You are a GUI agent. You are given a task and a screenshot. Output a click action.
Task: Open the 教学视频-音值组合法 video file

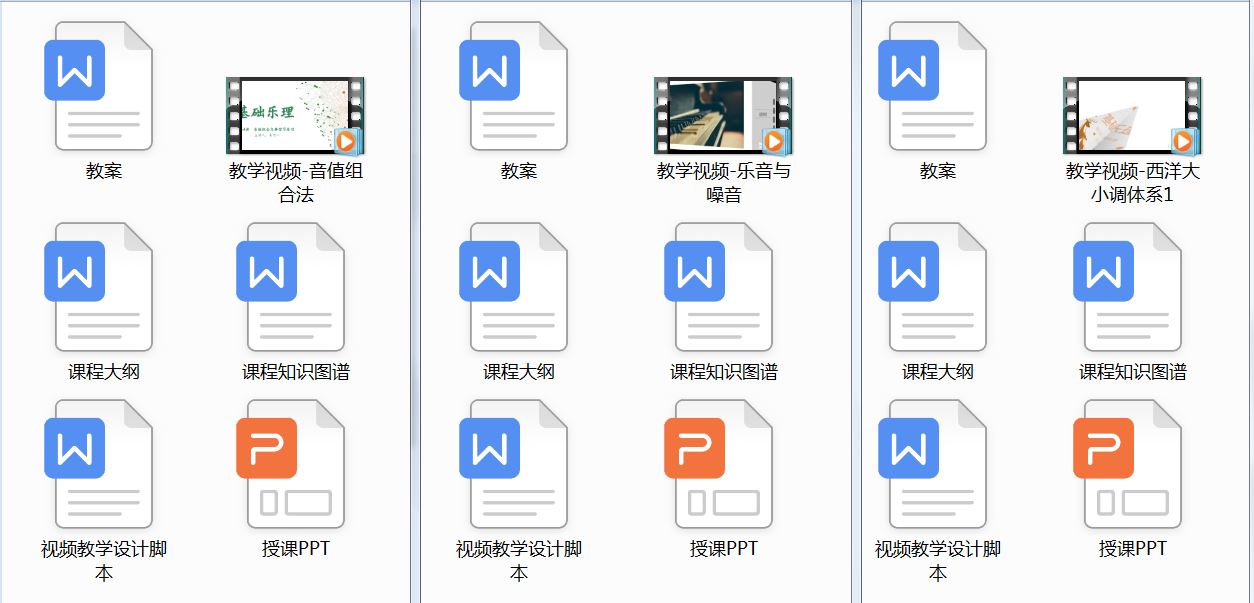(295, 115)
